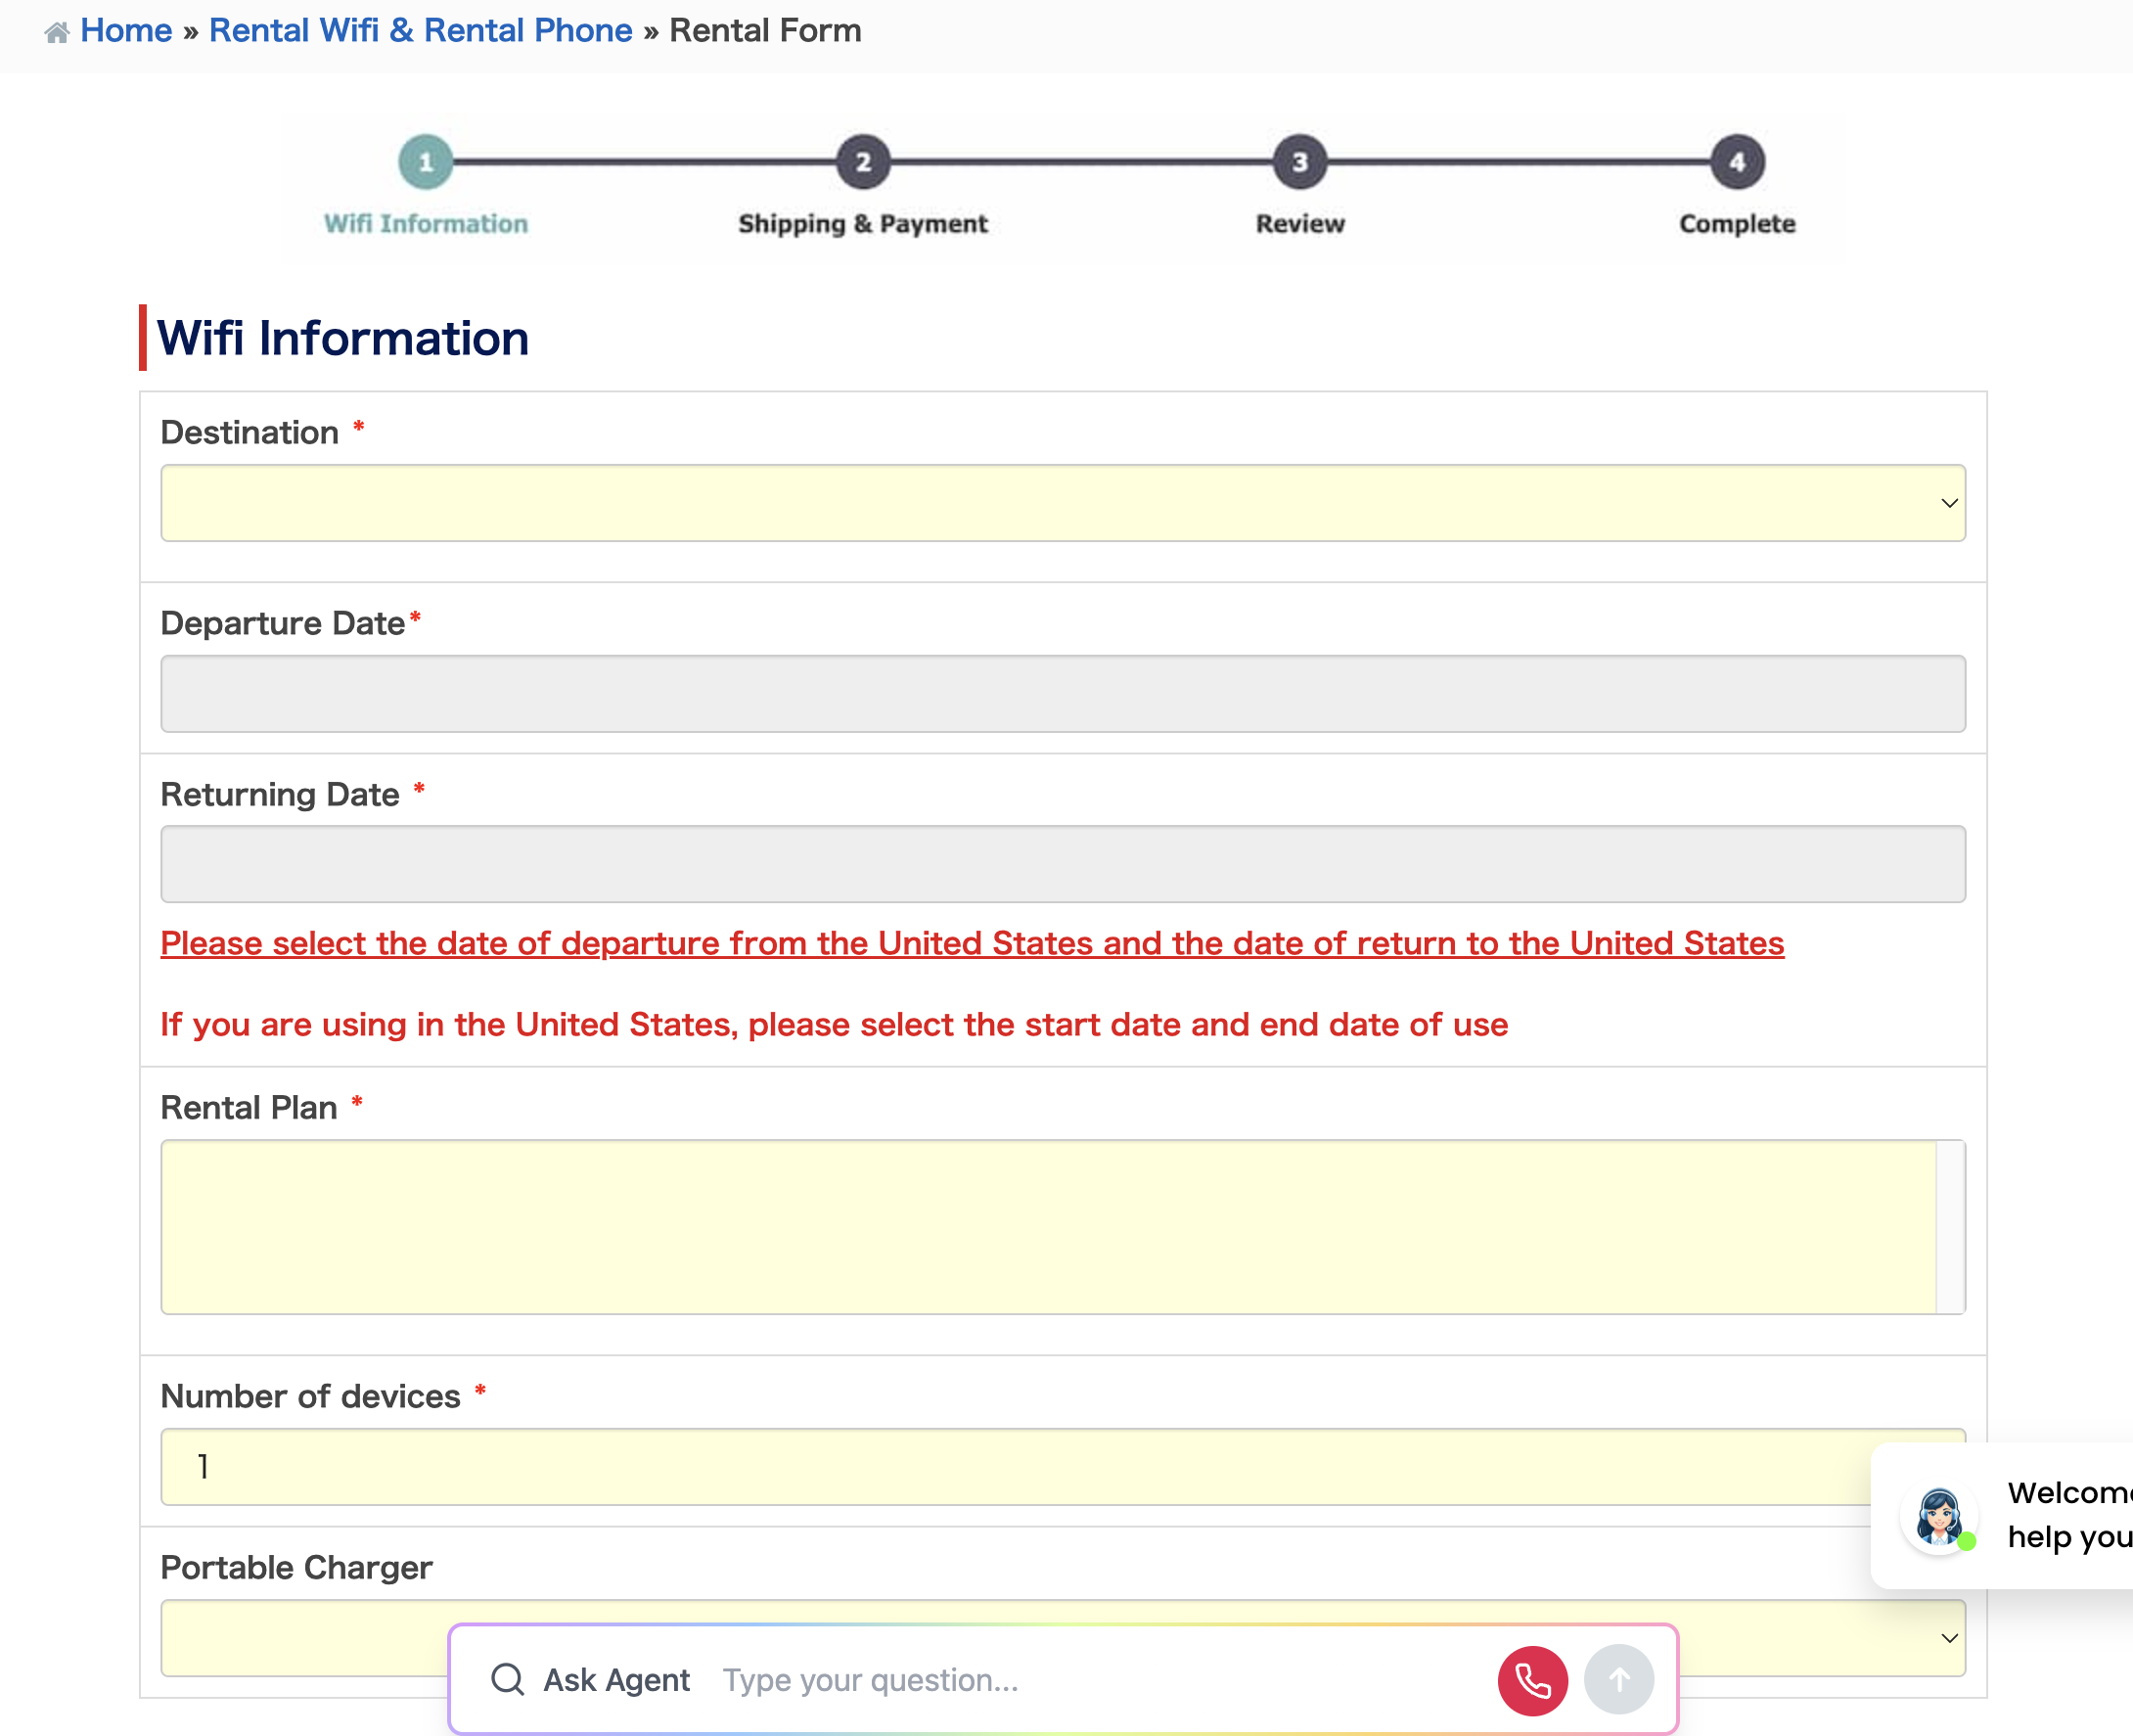Click step 4 Complete circle
Screen dimensions: 2133x1736
[x=1737, y=162]
